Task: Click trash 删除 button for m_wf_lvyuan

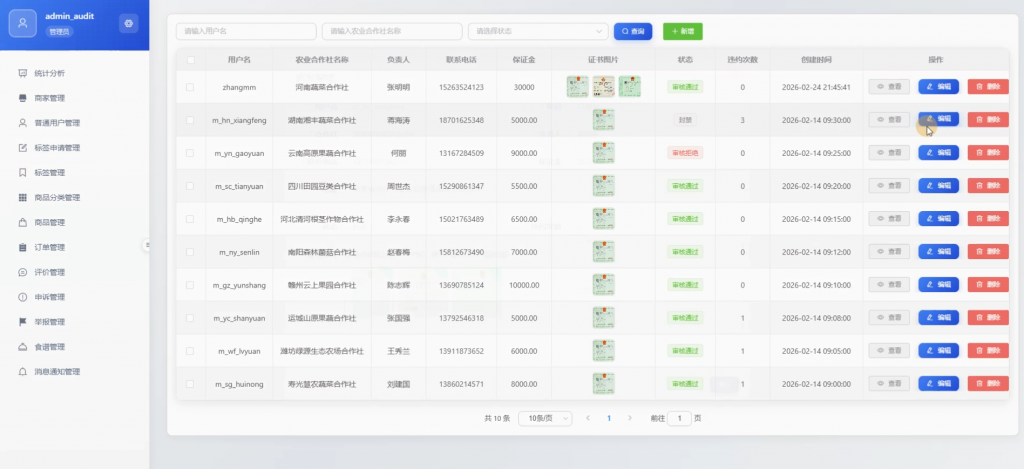Action: (x=988, y=351)
